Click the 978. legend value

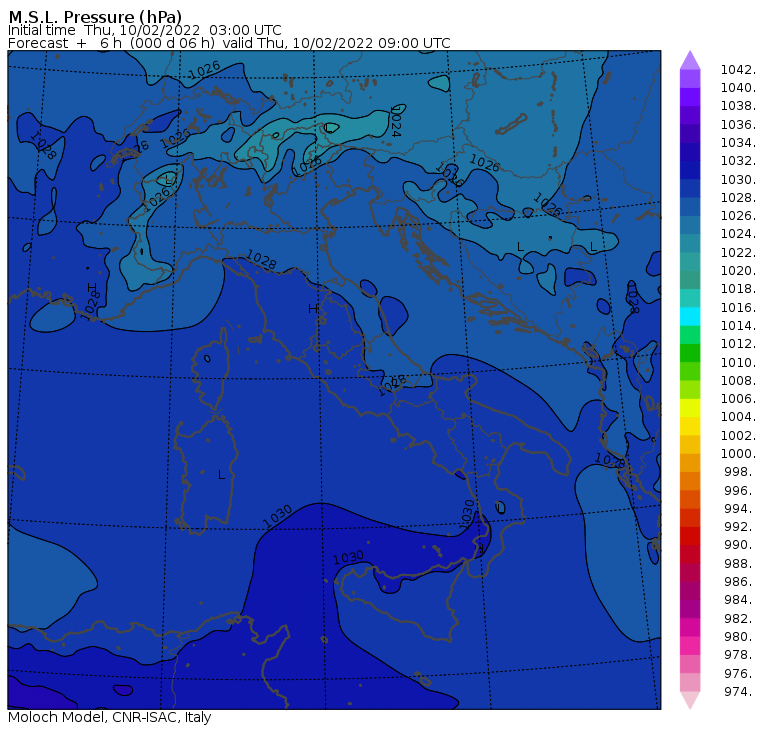(x=740, y=654)
